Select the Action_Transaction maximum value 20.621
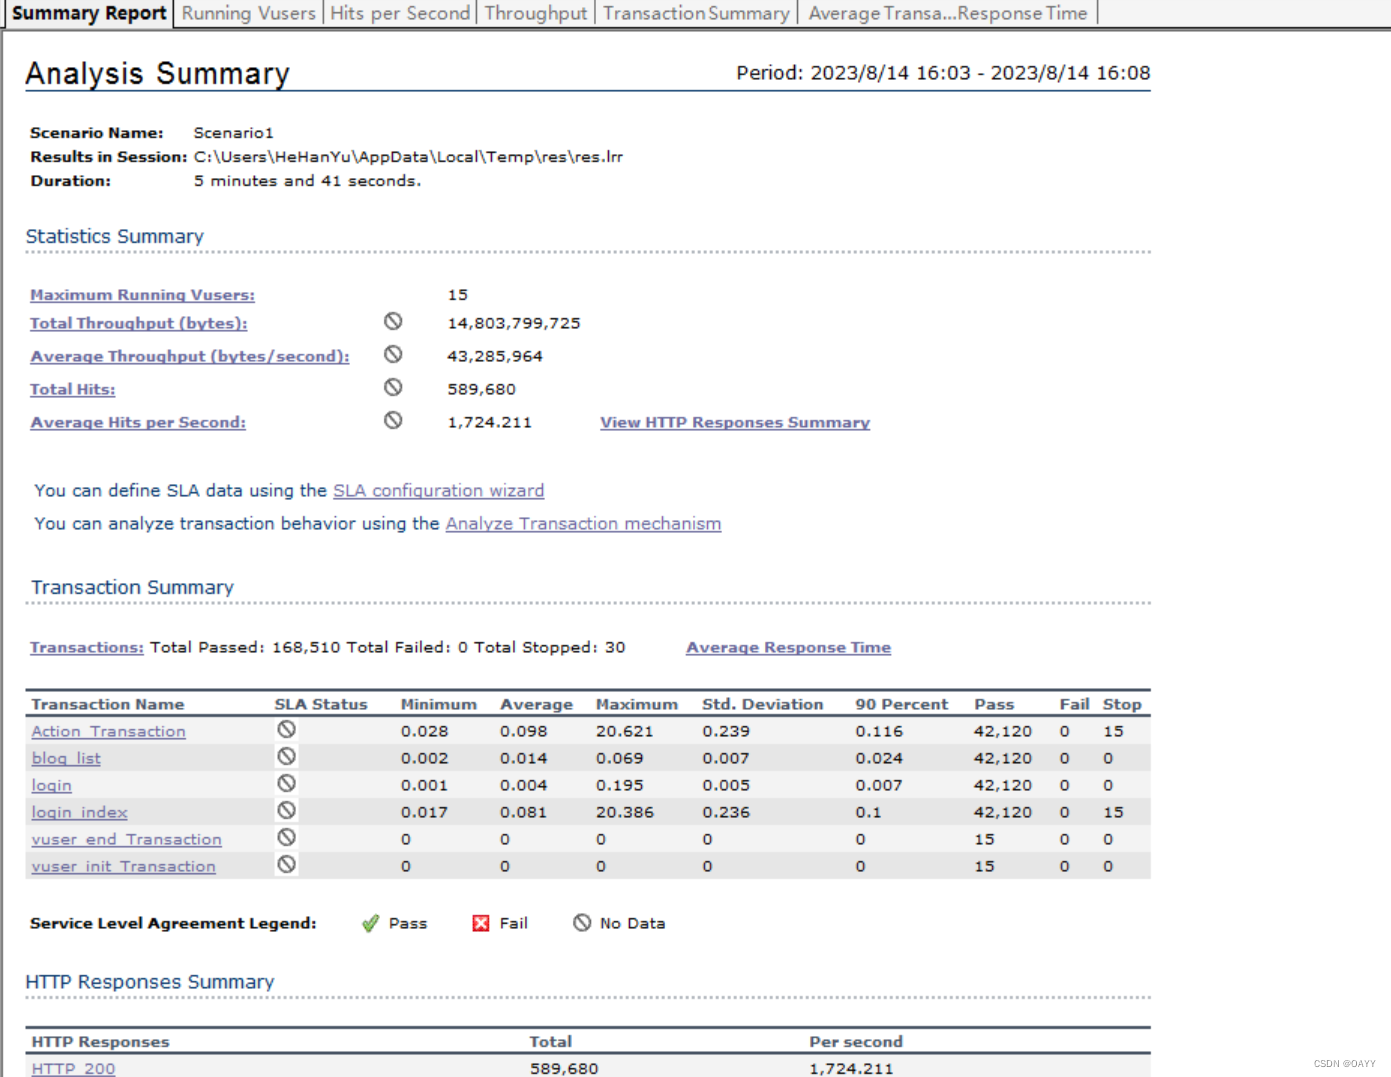 point(624,731)
